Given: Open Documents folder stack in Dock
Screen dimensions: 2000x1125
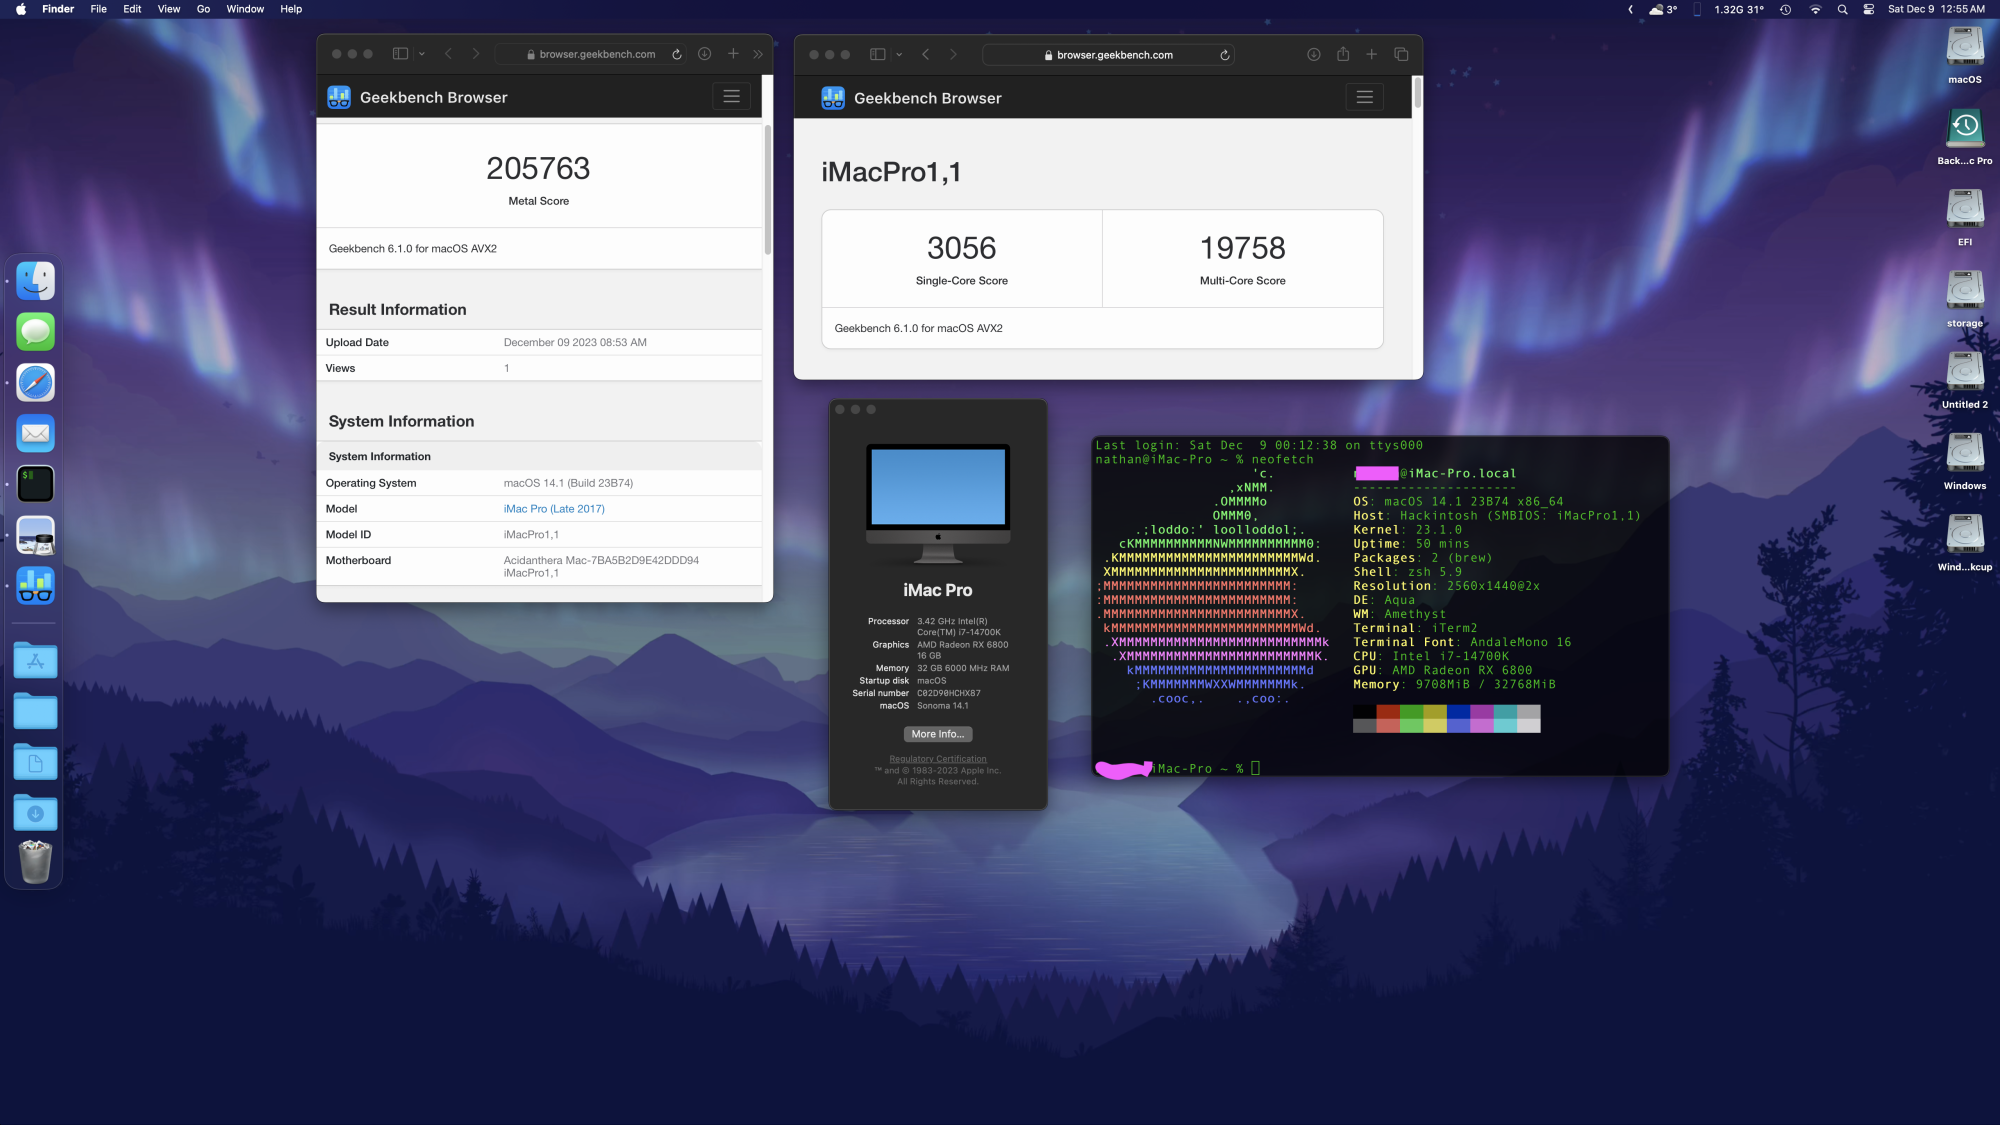Looking at the screenshot, I should [x=36, y=763].
